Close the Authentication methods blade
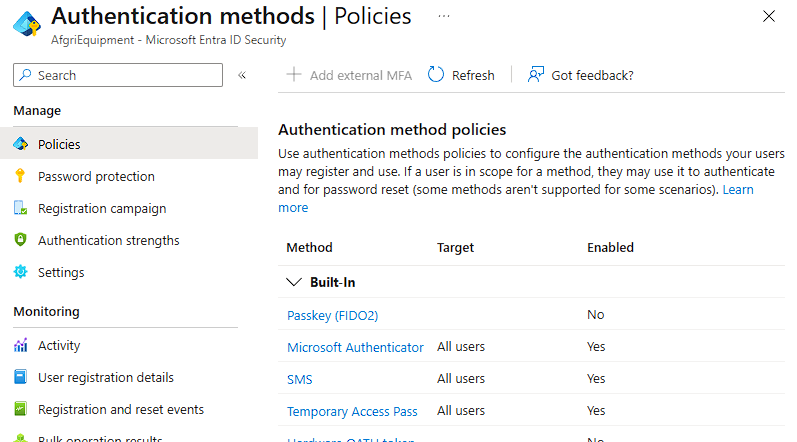797x442 pixels. pyautogui.click(x=769, y=16)
